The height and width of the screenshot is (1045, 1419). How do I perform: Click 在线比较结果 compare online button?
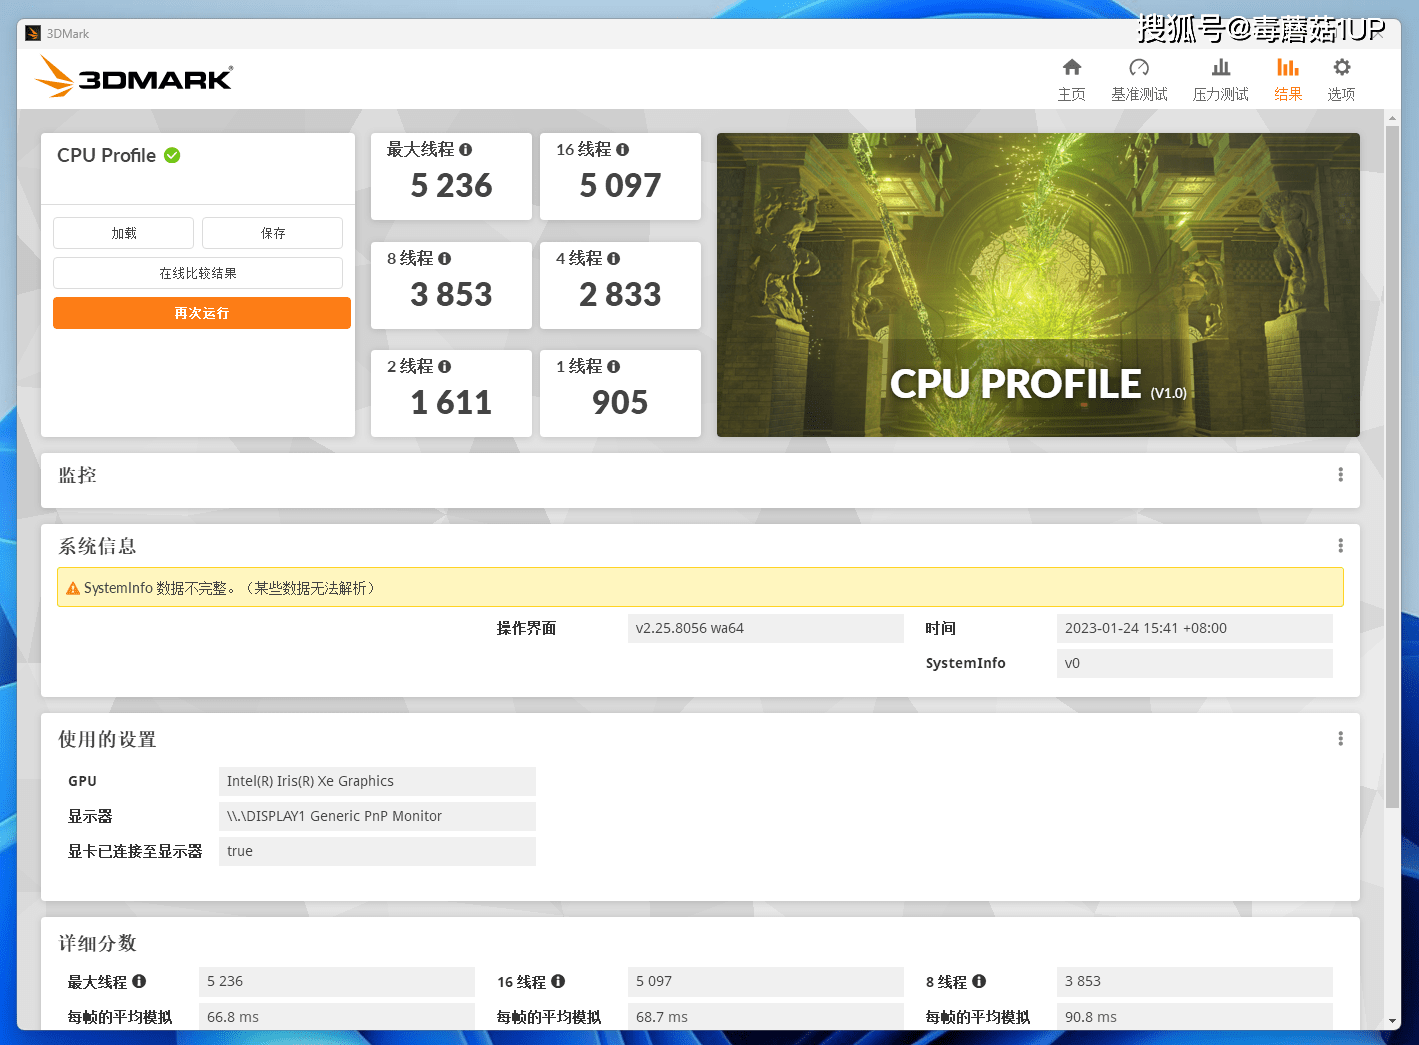coord(198,273)
